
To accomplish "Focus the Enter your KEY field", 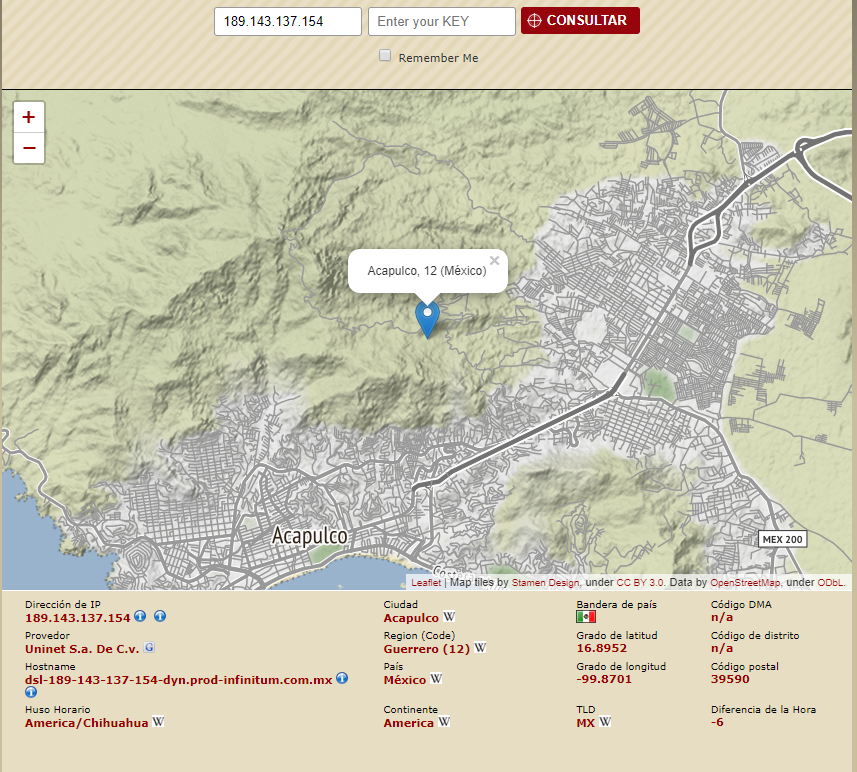I will point(442,21).
